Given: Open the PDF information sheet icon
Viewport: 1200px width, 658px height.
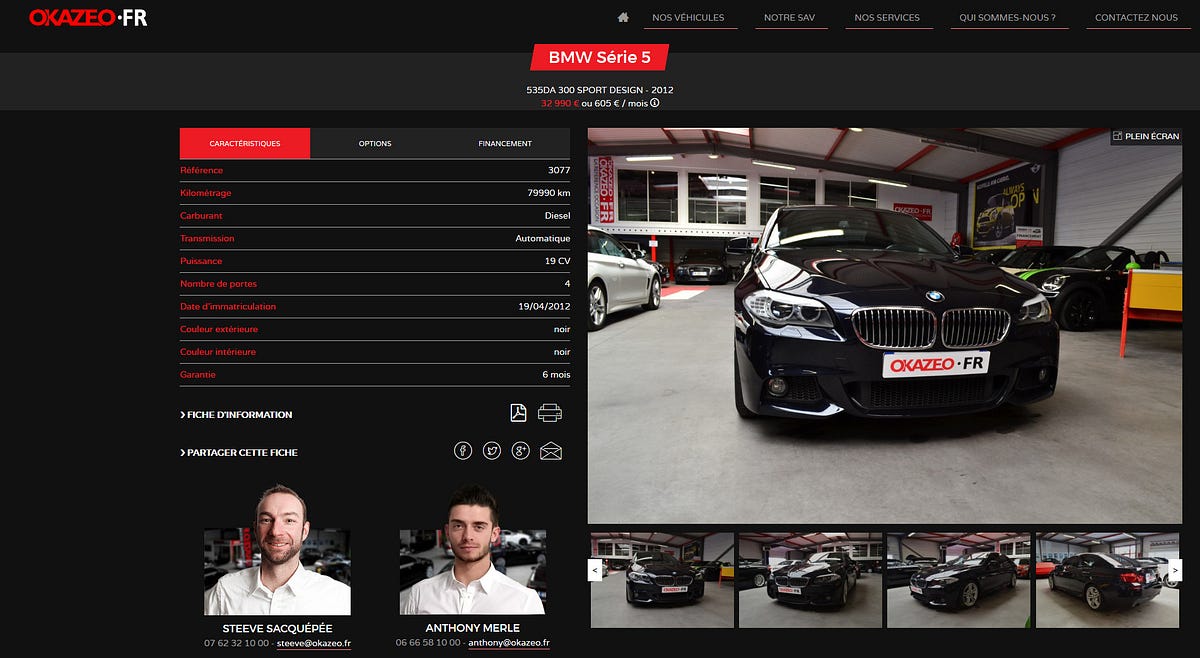Looking at the screenshot, I should click(518, 413).
